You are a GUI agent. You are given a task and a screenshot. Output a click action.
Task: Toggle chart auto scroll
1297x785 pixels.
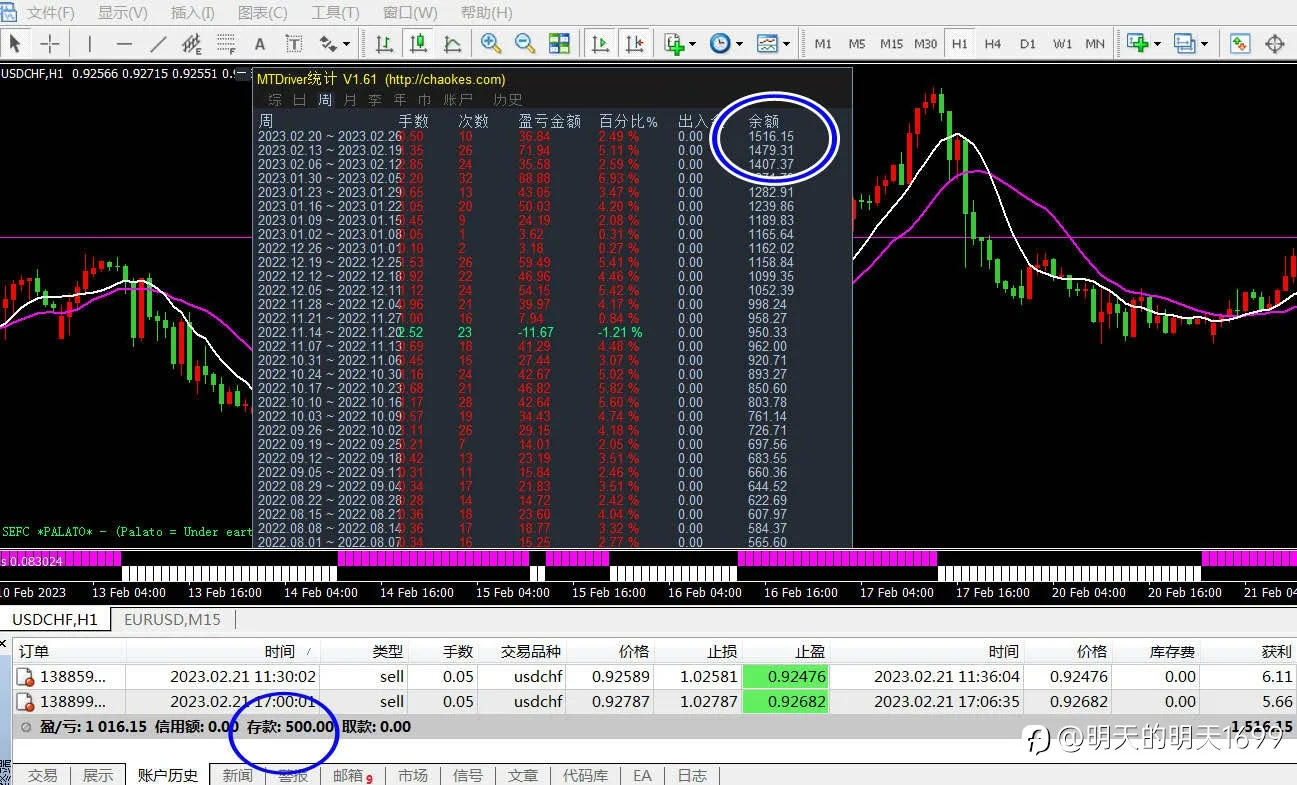click(600, 44)
